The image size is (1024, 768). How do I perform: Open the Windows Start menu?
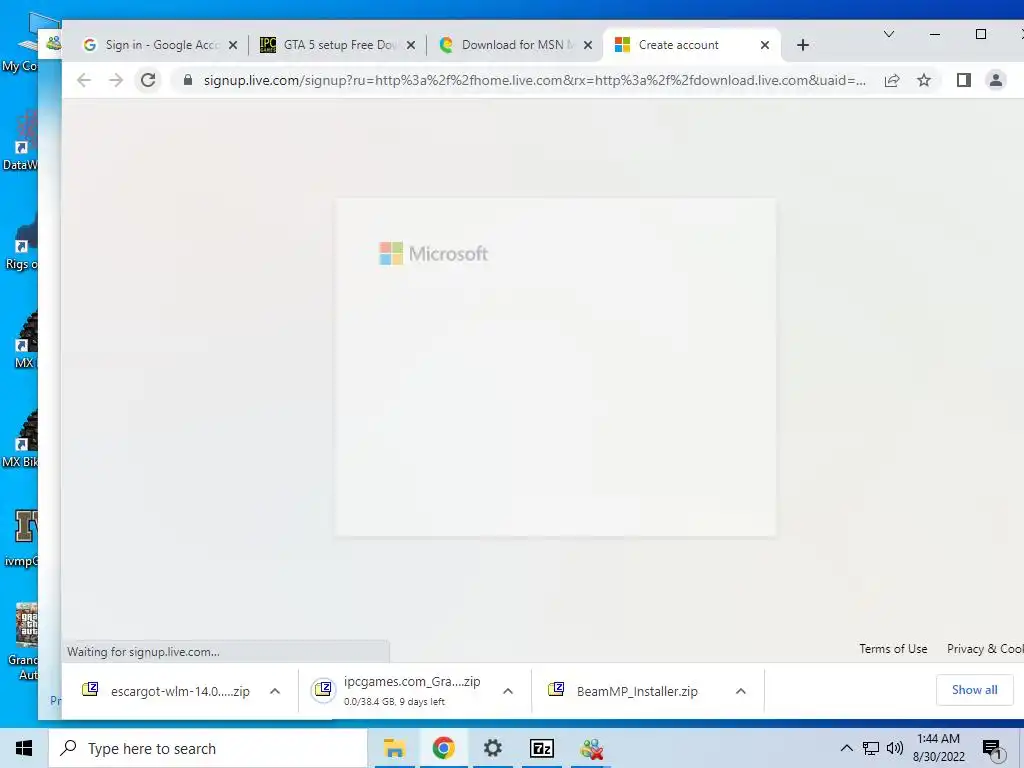(x=24, y=748)
